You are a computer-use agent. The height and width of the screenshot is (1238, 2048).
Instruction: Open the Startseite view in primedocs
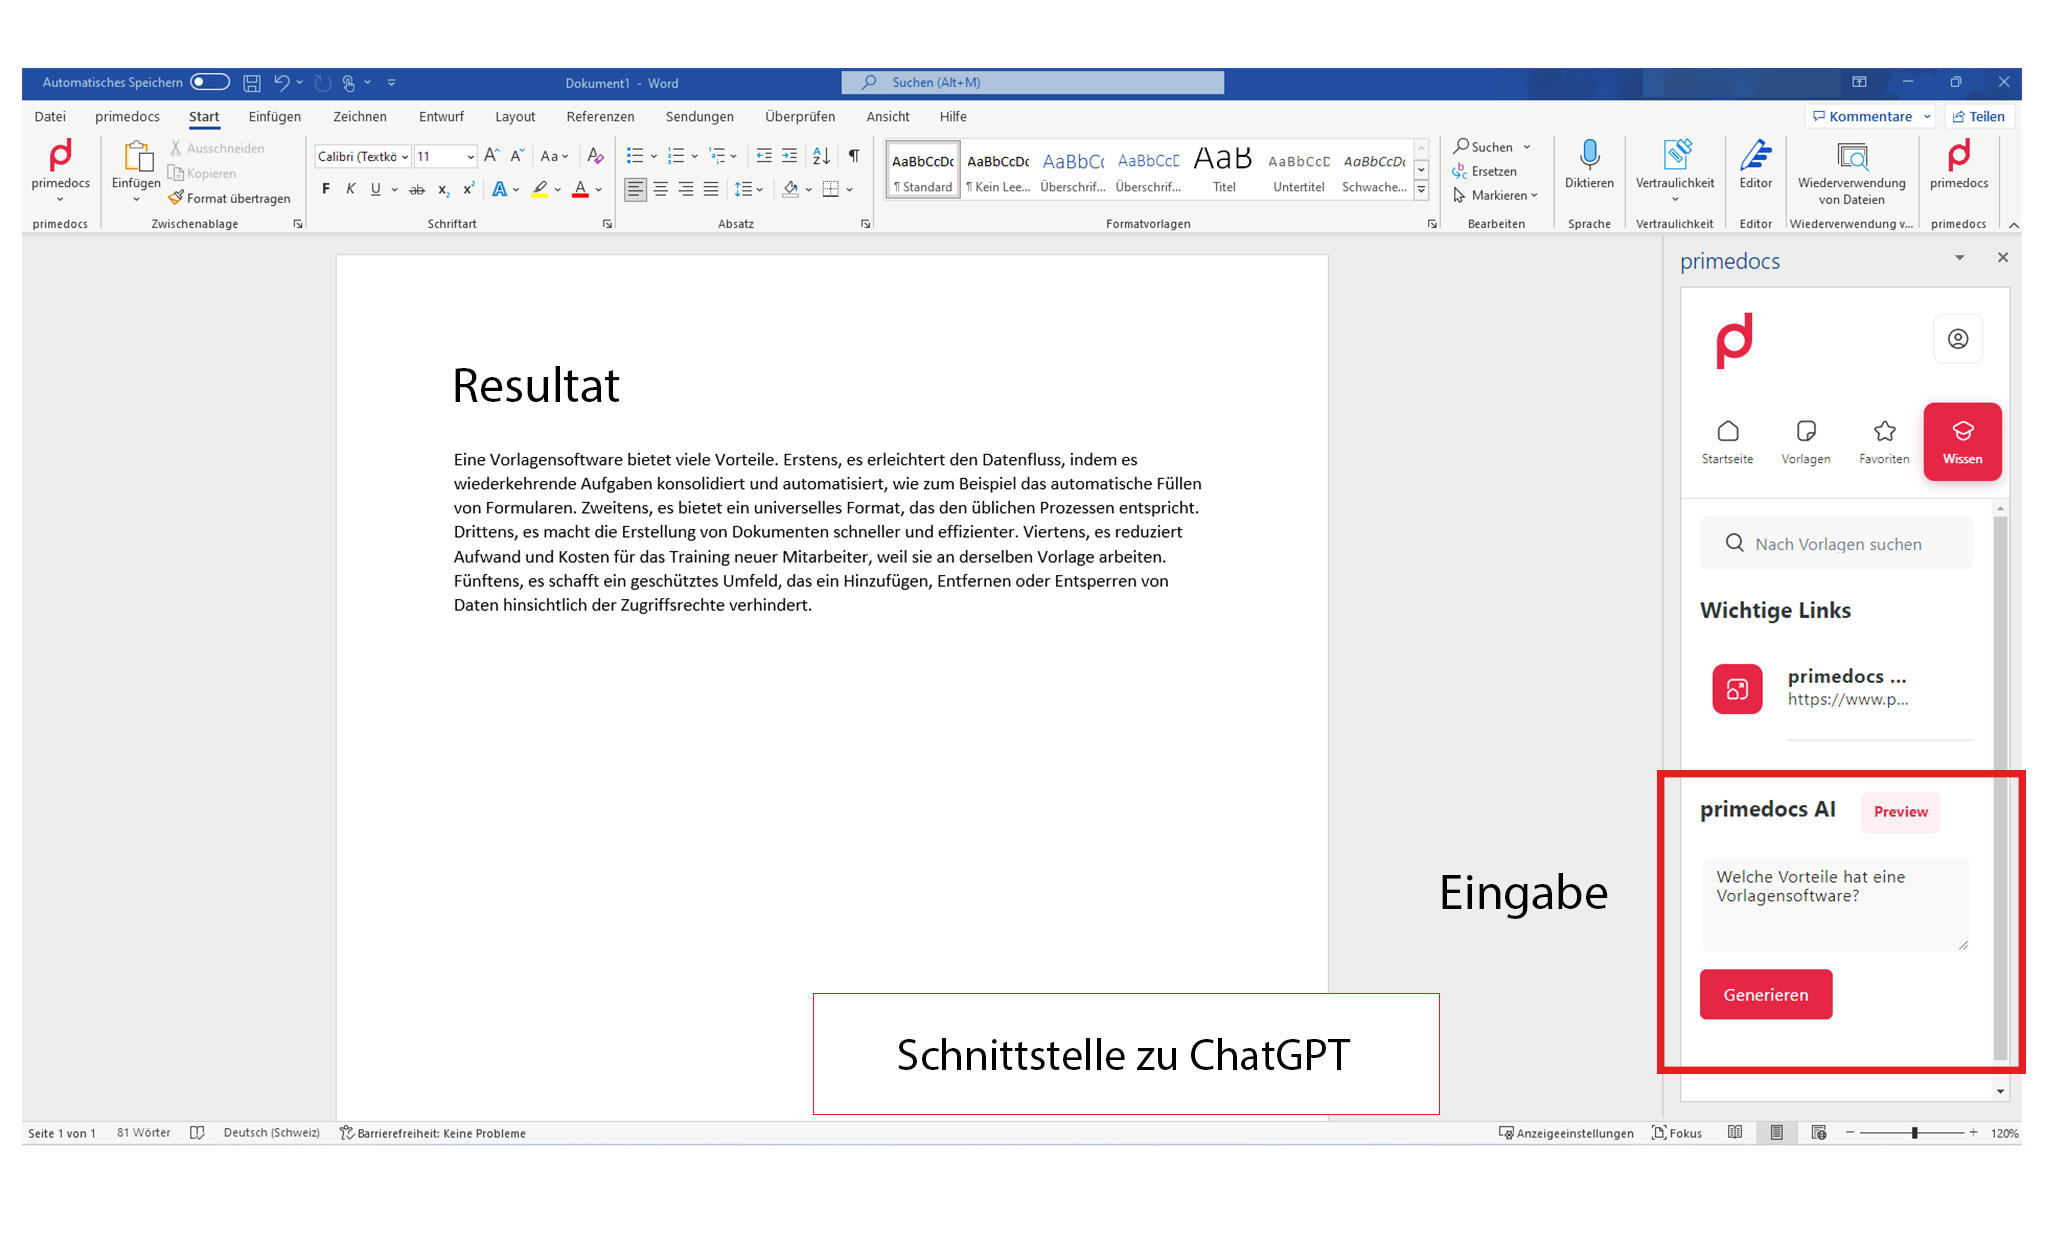click(x=1727, y=441)
